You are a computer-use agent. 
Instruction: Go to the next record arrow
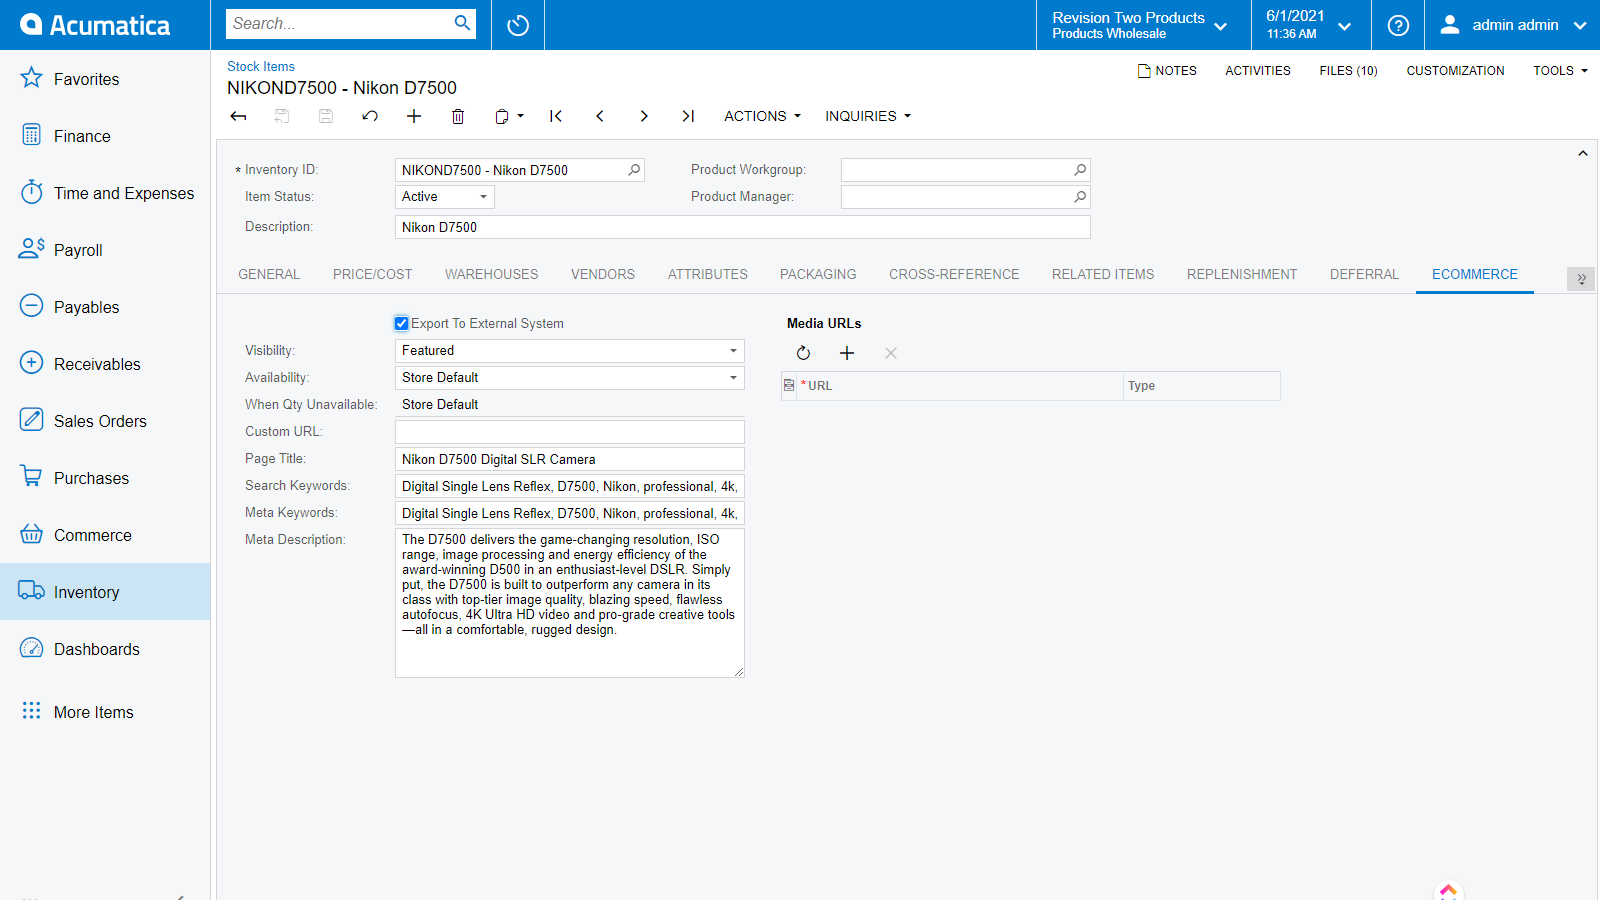[x=644, y=116]
